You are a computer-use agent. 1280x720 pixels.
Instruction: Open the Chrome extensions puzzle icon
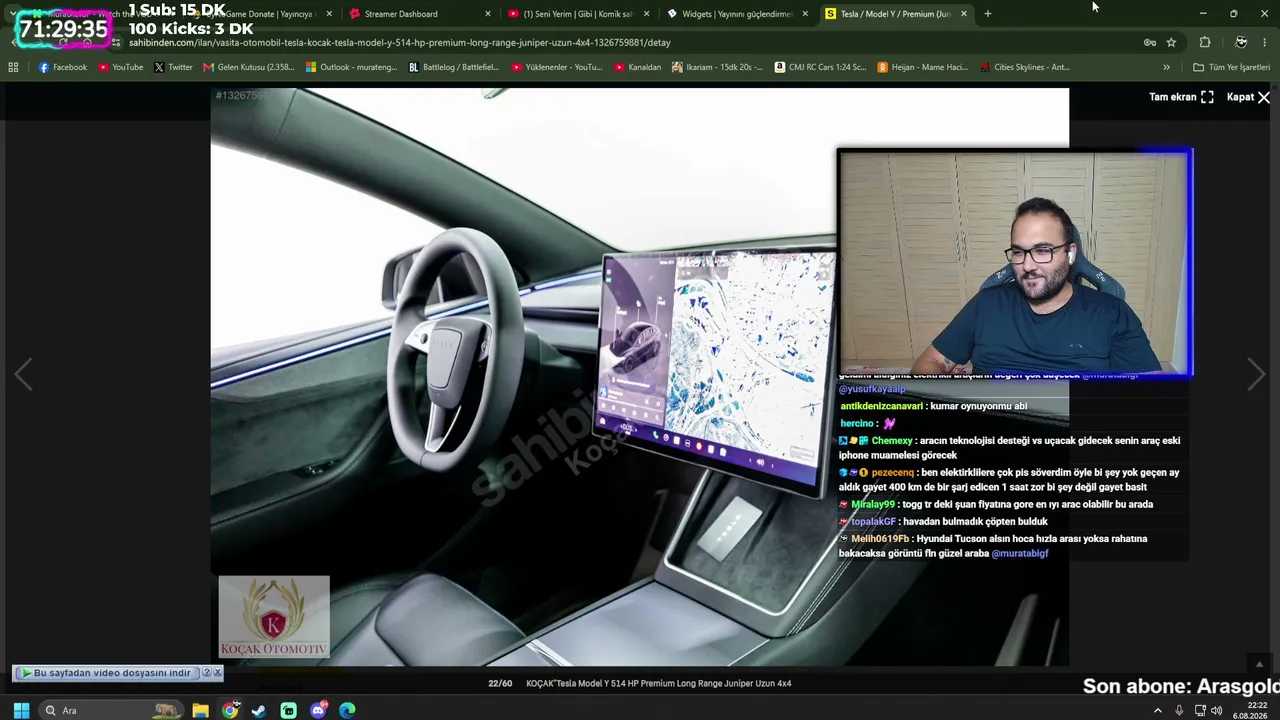tap(1205, 42)
